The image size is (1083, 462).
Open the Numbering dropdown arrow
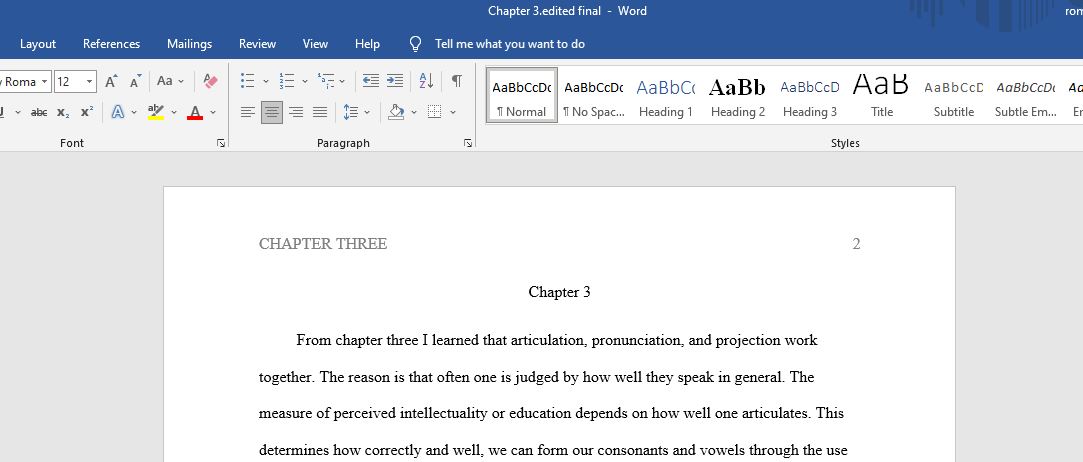[305, 81]
